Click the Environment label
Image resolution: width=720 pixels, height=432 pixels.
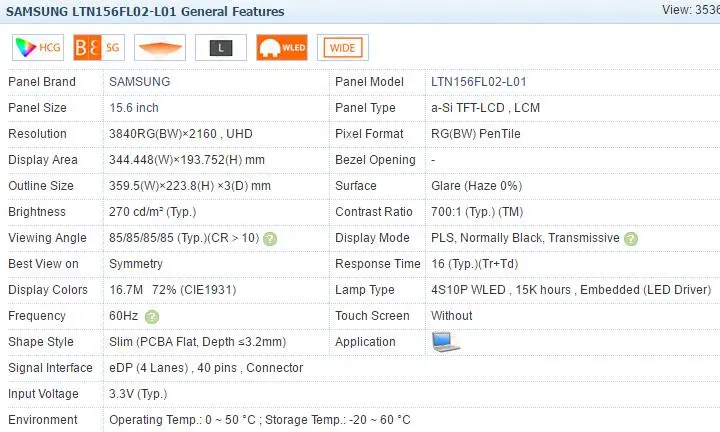[x=43, y=420]
